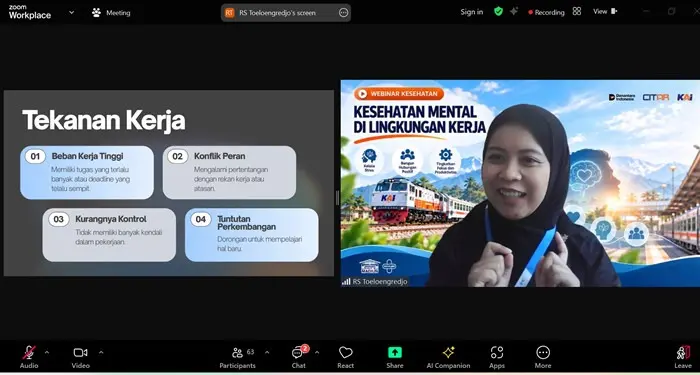Image resolution: width=700 pixels, height=375 pixels.
Task: Click the Kelola Stres circle icon
Action: tap(369, 161)
